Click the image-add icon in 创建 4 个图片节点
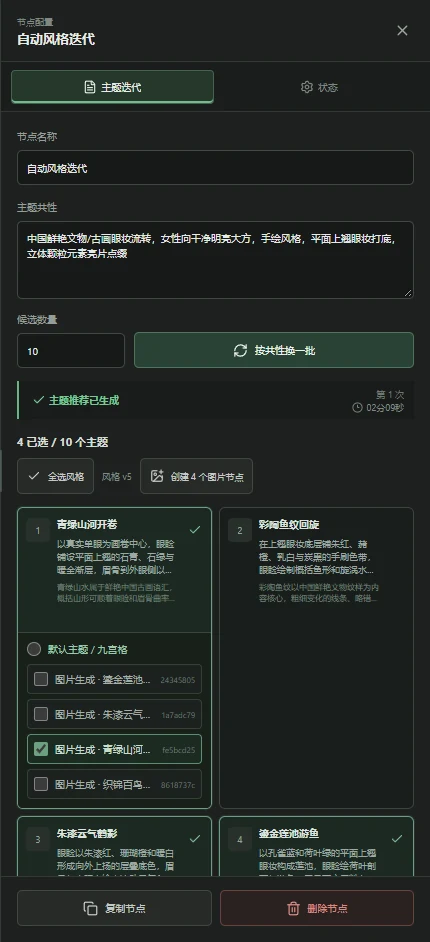Image resolution: width=430 pixels, height=942 pixels. pyautogui.click(x=157, y=476)
